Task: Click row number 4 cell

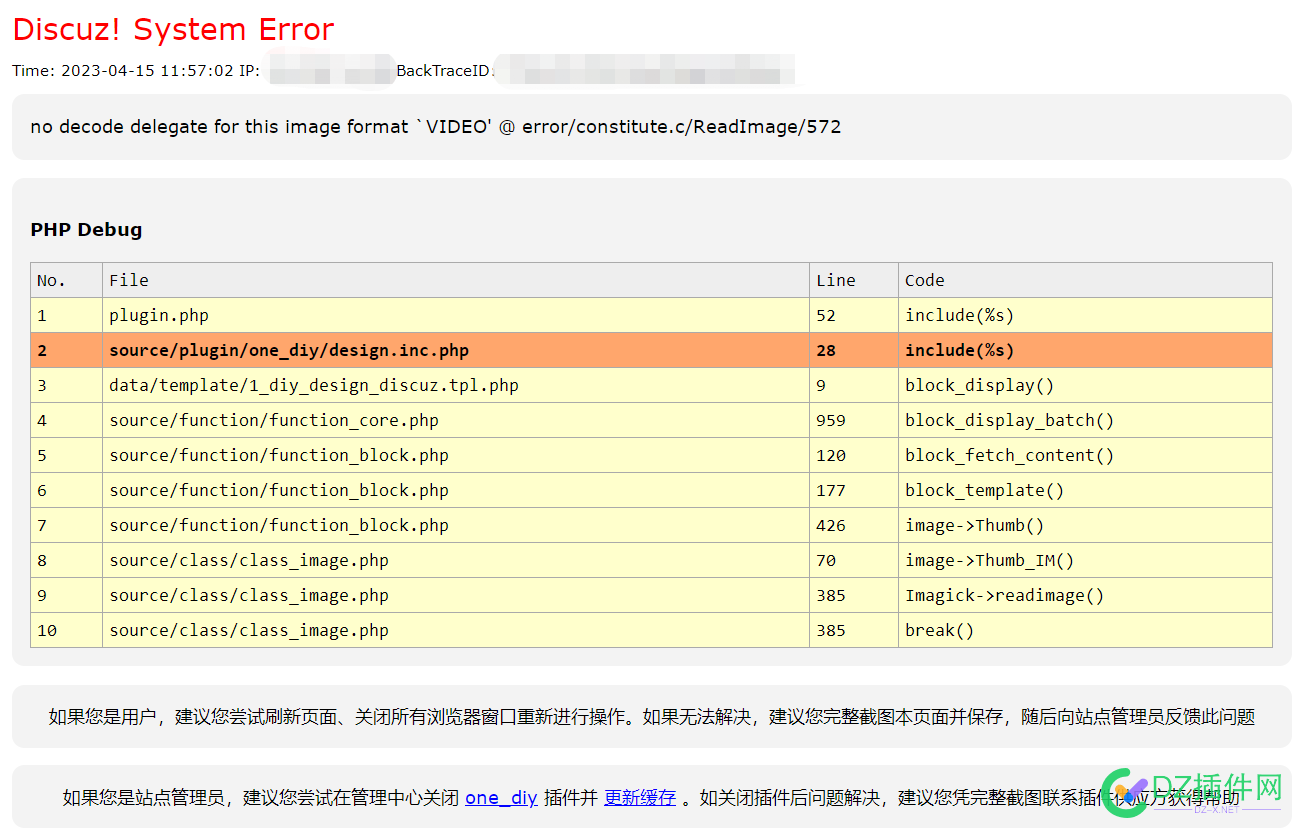Action: tap(66, 420)
